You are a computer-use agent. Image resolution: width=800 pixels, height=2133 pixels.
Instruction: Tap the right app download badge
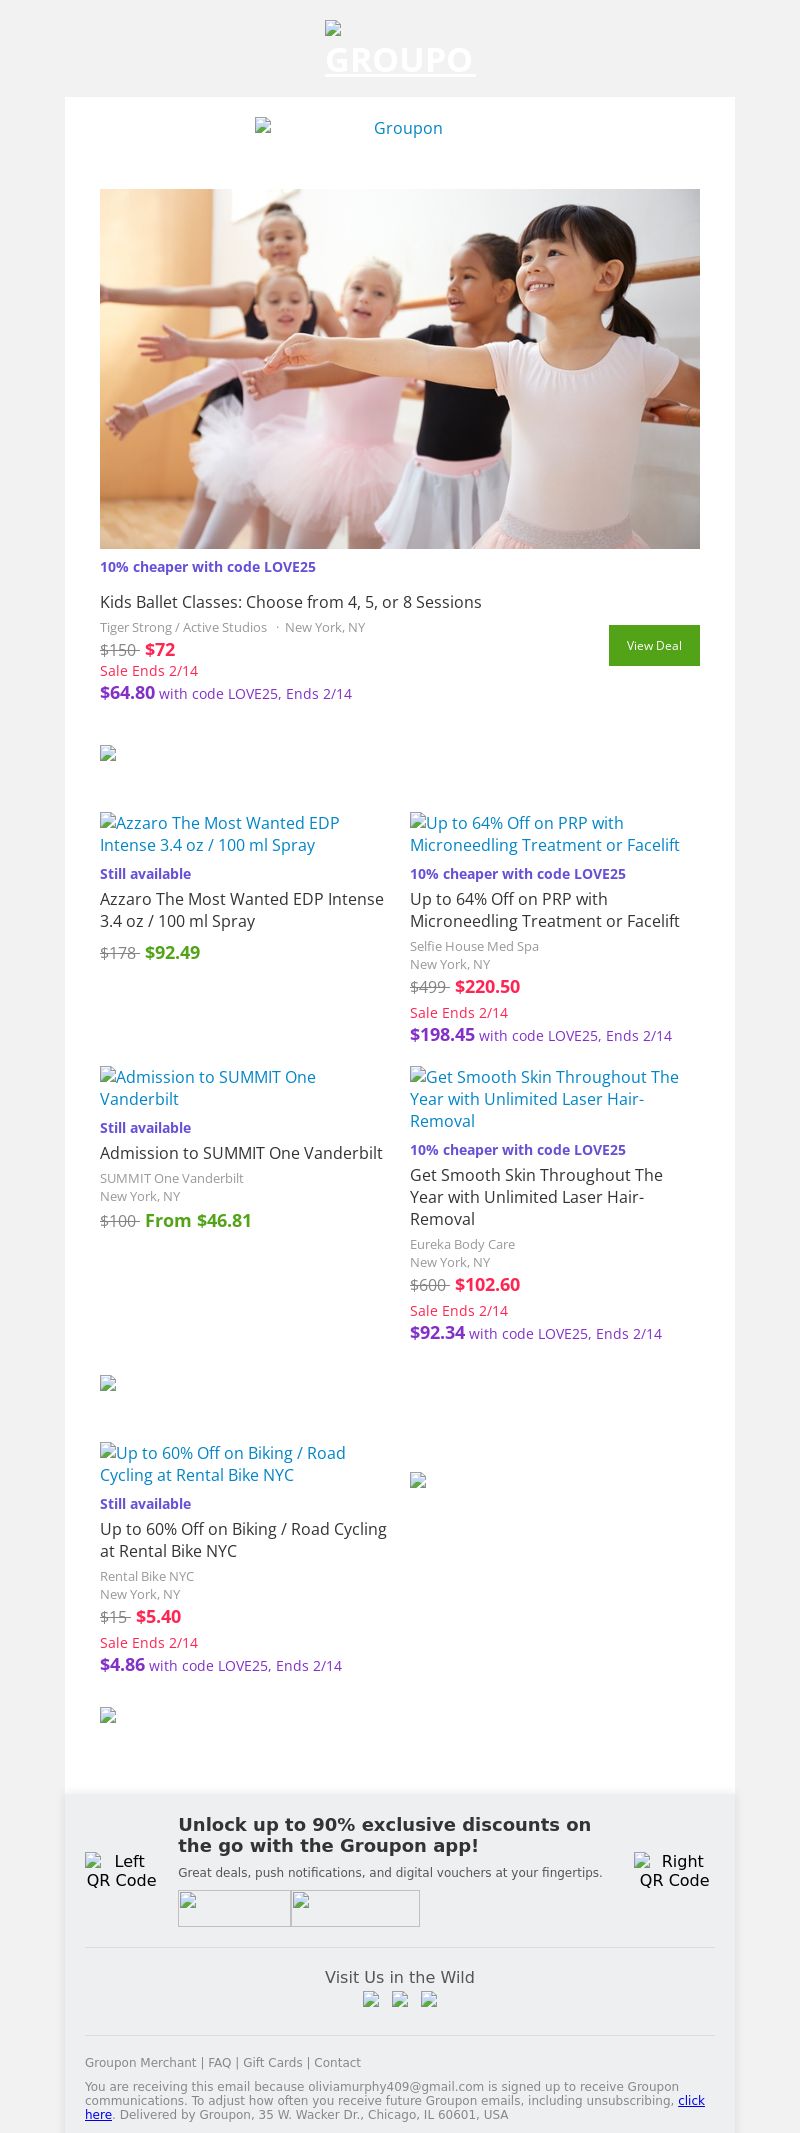click(x=355, y=1908)
